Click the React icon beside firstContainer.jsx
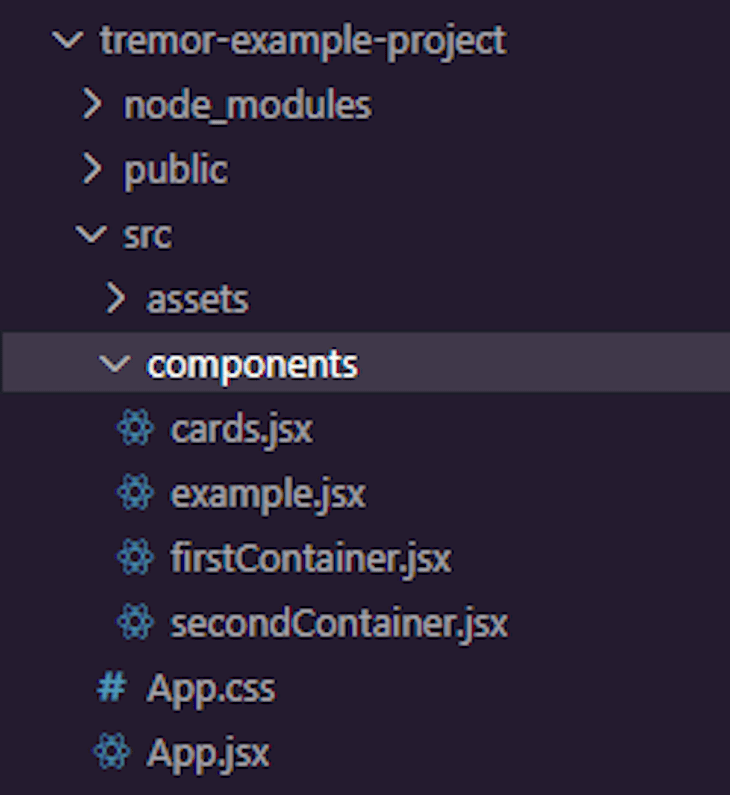This screenshot has height=795, width=730. pos(135,558)
